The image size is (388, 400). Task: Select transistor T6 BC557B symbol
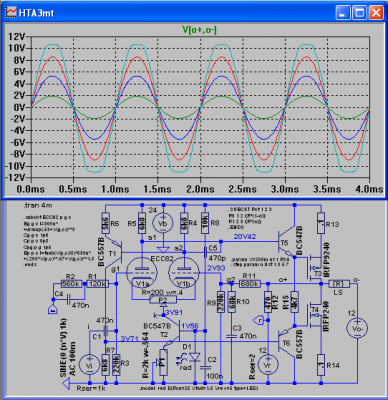coord(287,341)
